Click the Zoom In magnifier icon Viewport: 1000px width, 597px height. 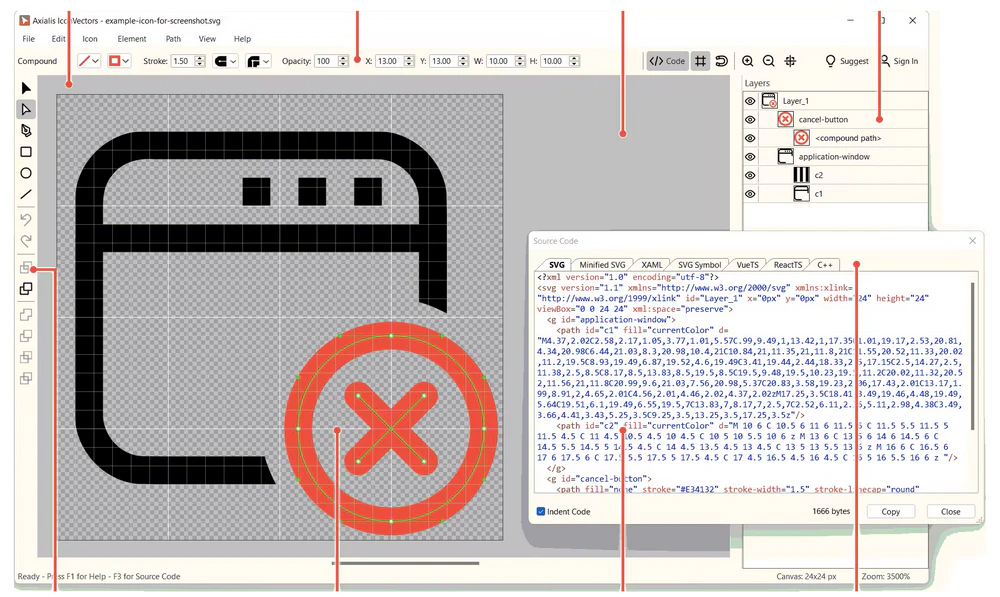pos(748,61)
